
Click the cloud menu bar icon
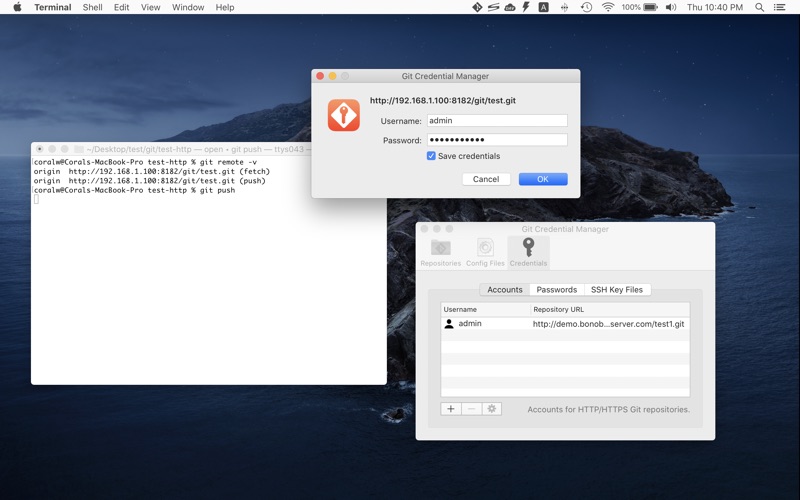click(x=510, y=7)
